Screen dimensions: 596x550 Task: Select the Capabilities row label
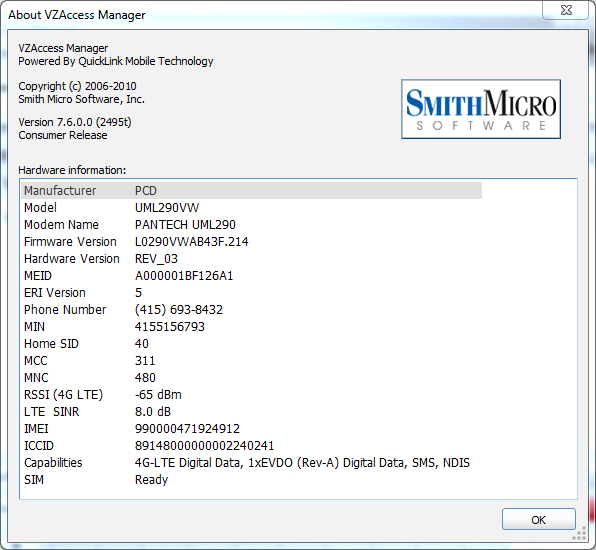(53, 463)
